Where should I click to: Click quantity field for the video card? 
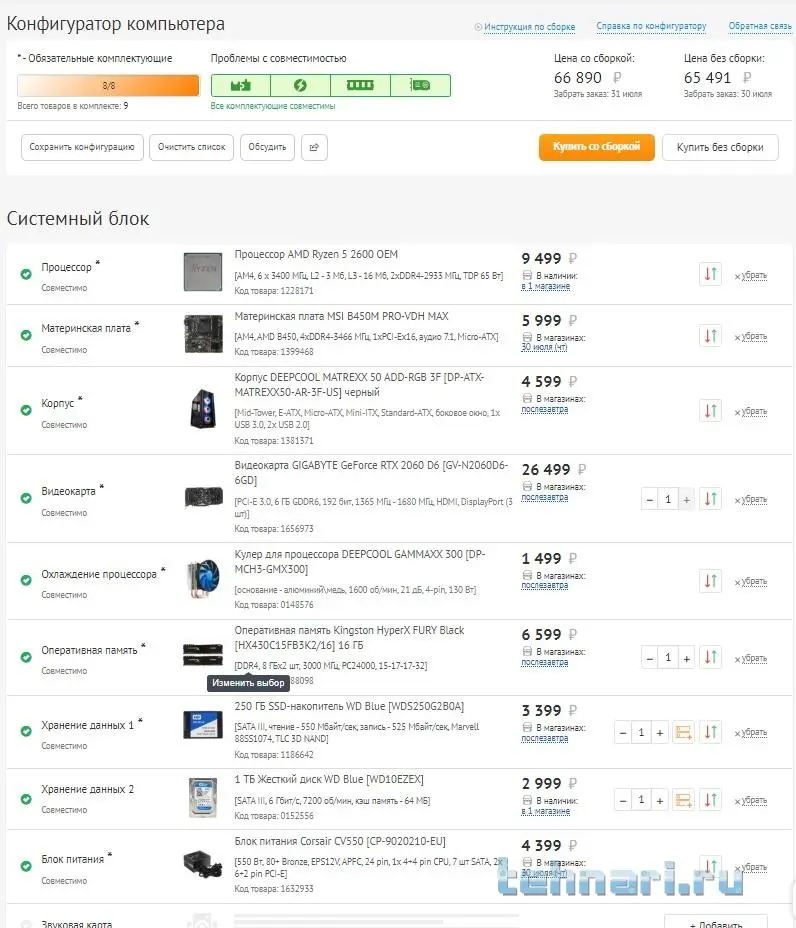(668, 500)
